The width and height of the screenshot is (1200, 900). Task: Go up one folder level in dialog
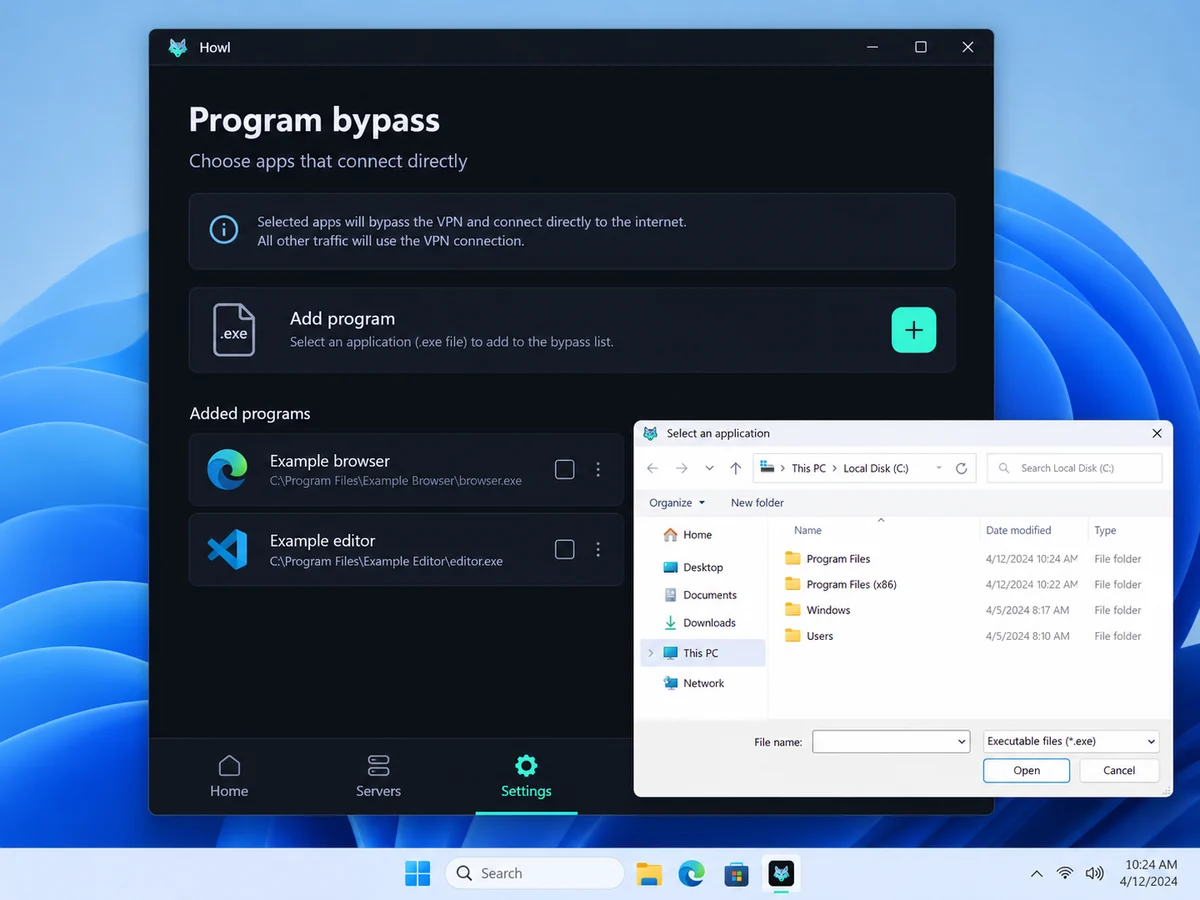[x=736, y=468]
